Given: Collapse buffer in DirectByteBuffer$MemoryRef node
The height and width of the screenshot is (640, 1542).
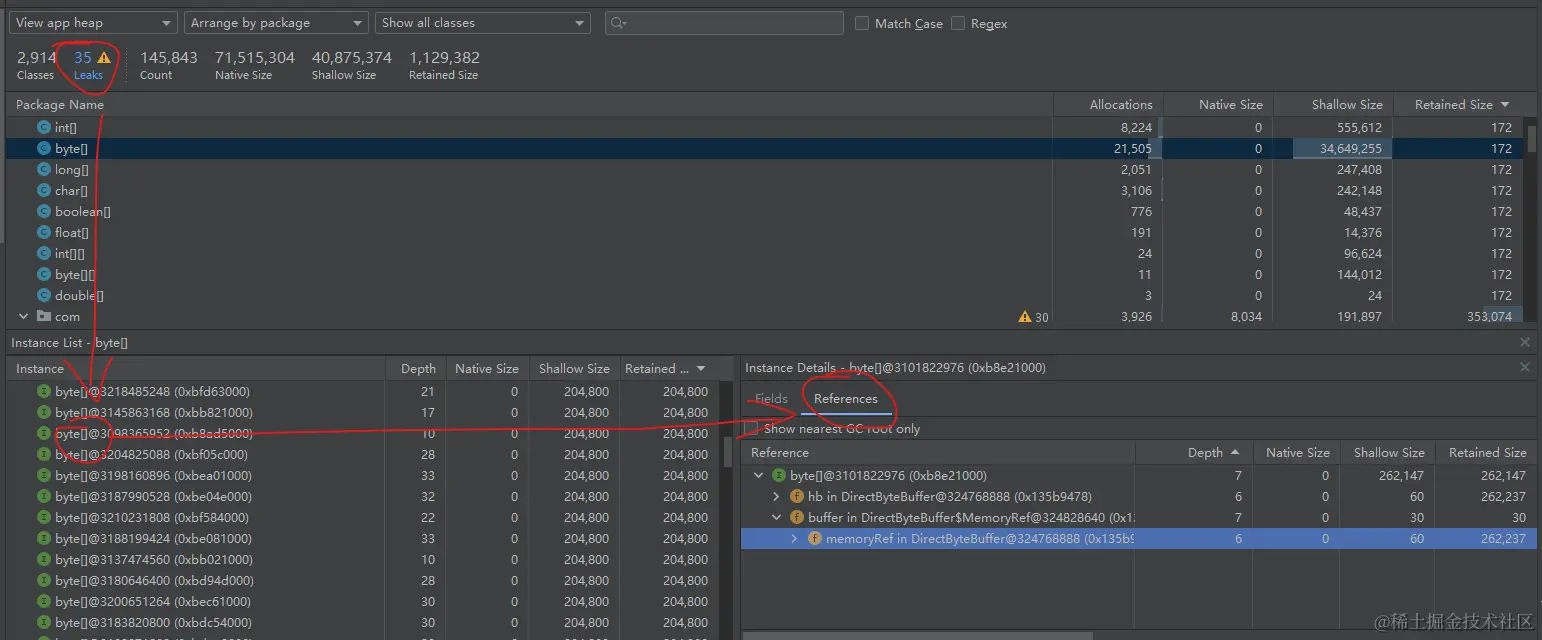Looking at the screenshot, I should (x=777, y=517).
